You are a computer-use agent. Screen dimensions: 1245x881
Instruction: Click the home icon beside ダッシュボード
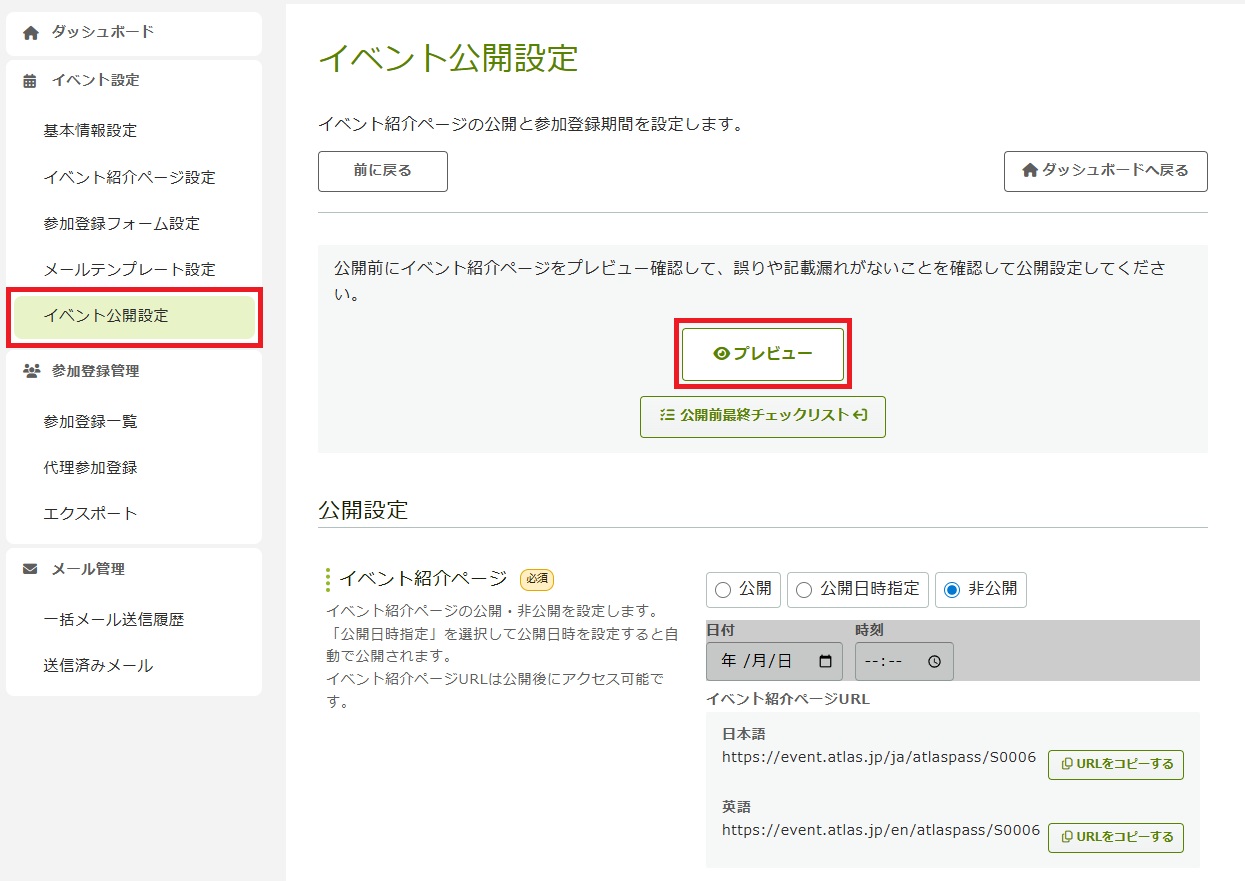tap(31, 33)
